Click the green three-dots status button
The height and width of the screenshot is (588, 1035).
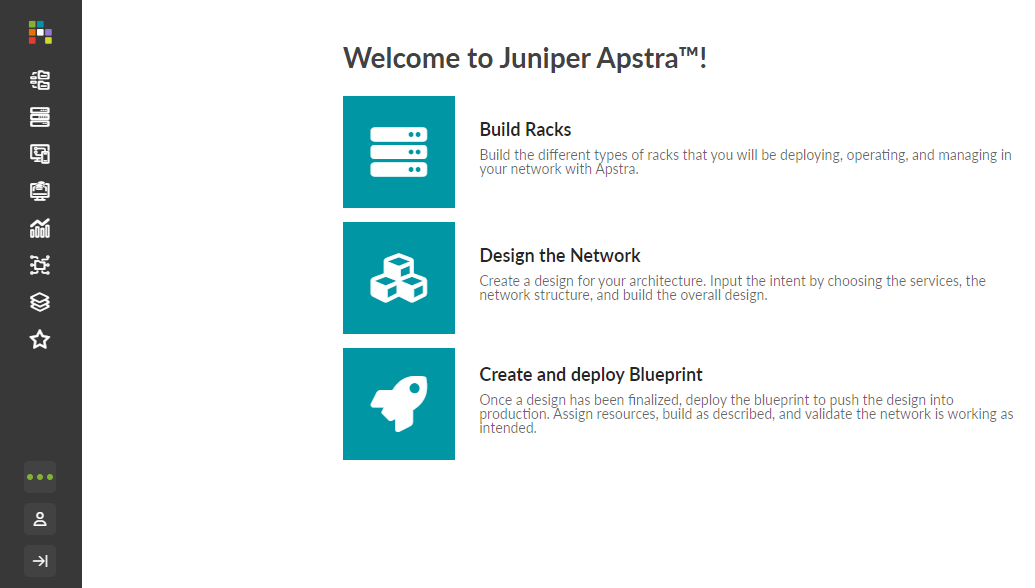[x=40, y=476]
